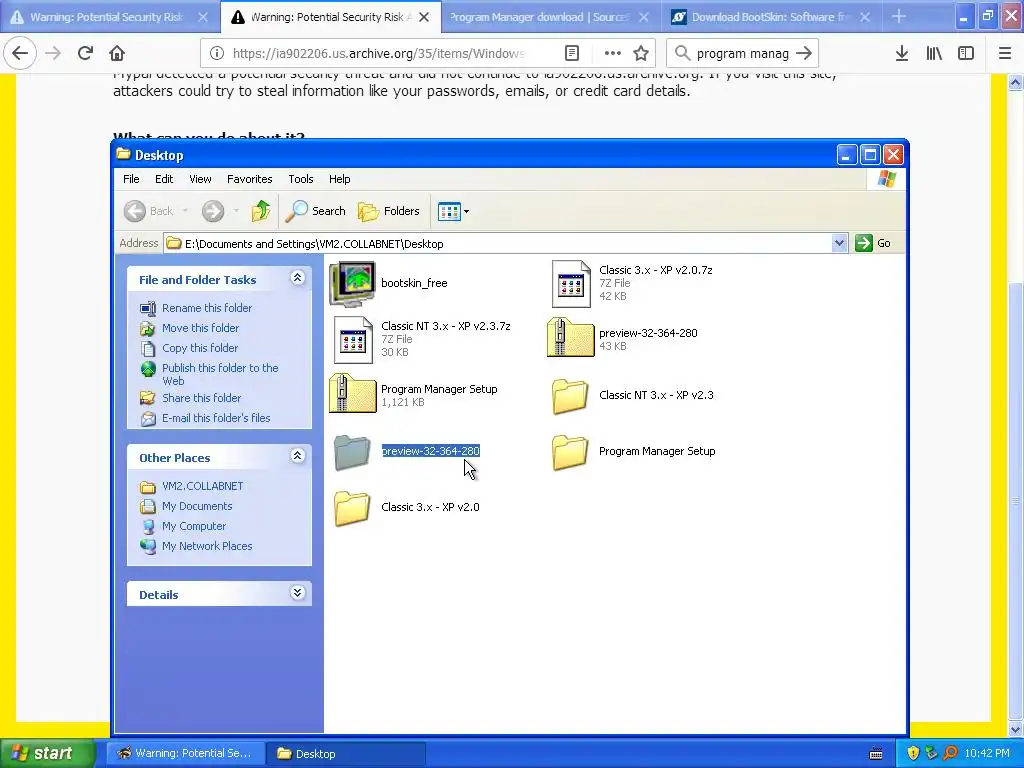This screenshot has height=768, width=1024.
Task: Click the Explorer Forward arrow button
Action: tap(213, 211)
